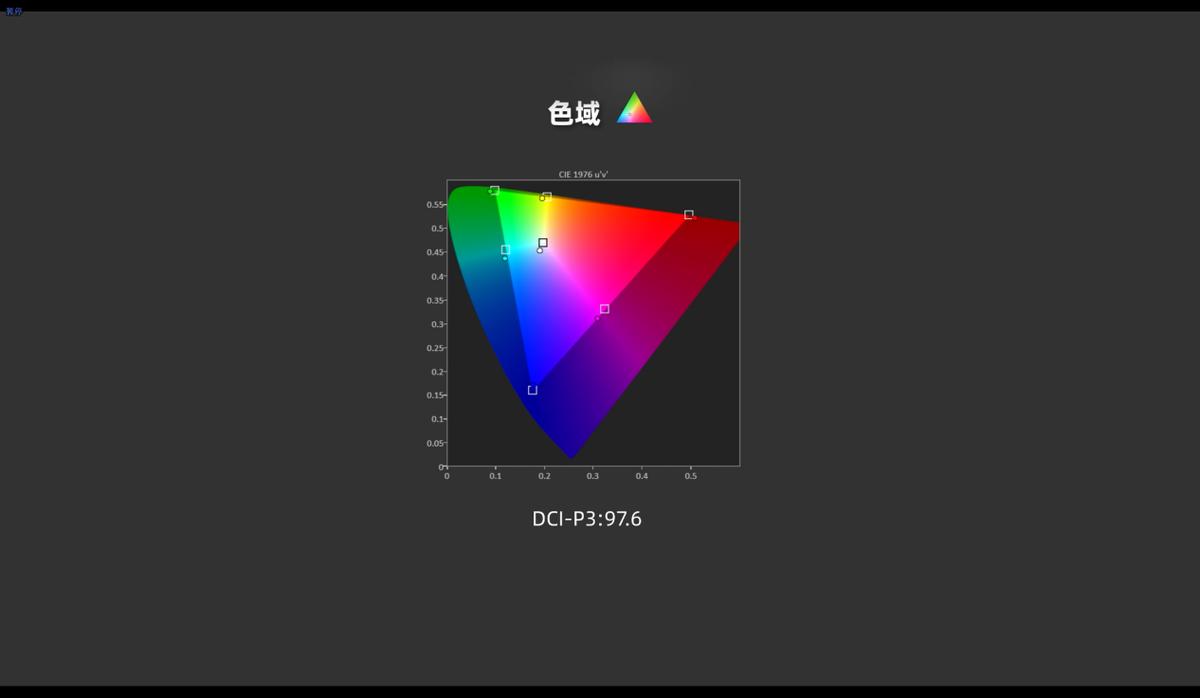Image resolution: width=1200 pixels, height=698 pixels.
Task: Click the DCI-P3:97.6 result text
Action: 587,518
